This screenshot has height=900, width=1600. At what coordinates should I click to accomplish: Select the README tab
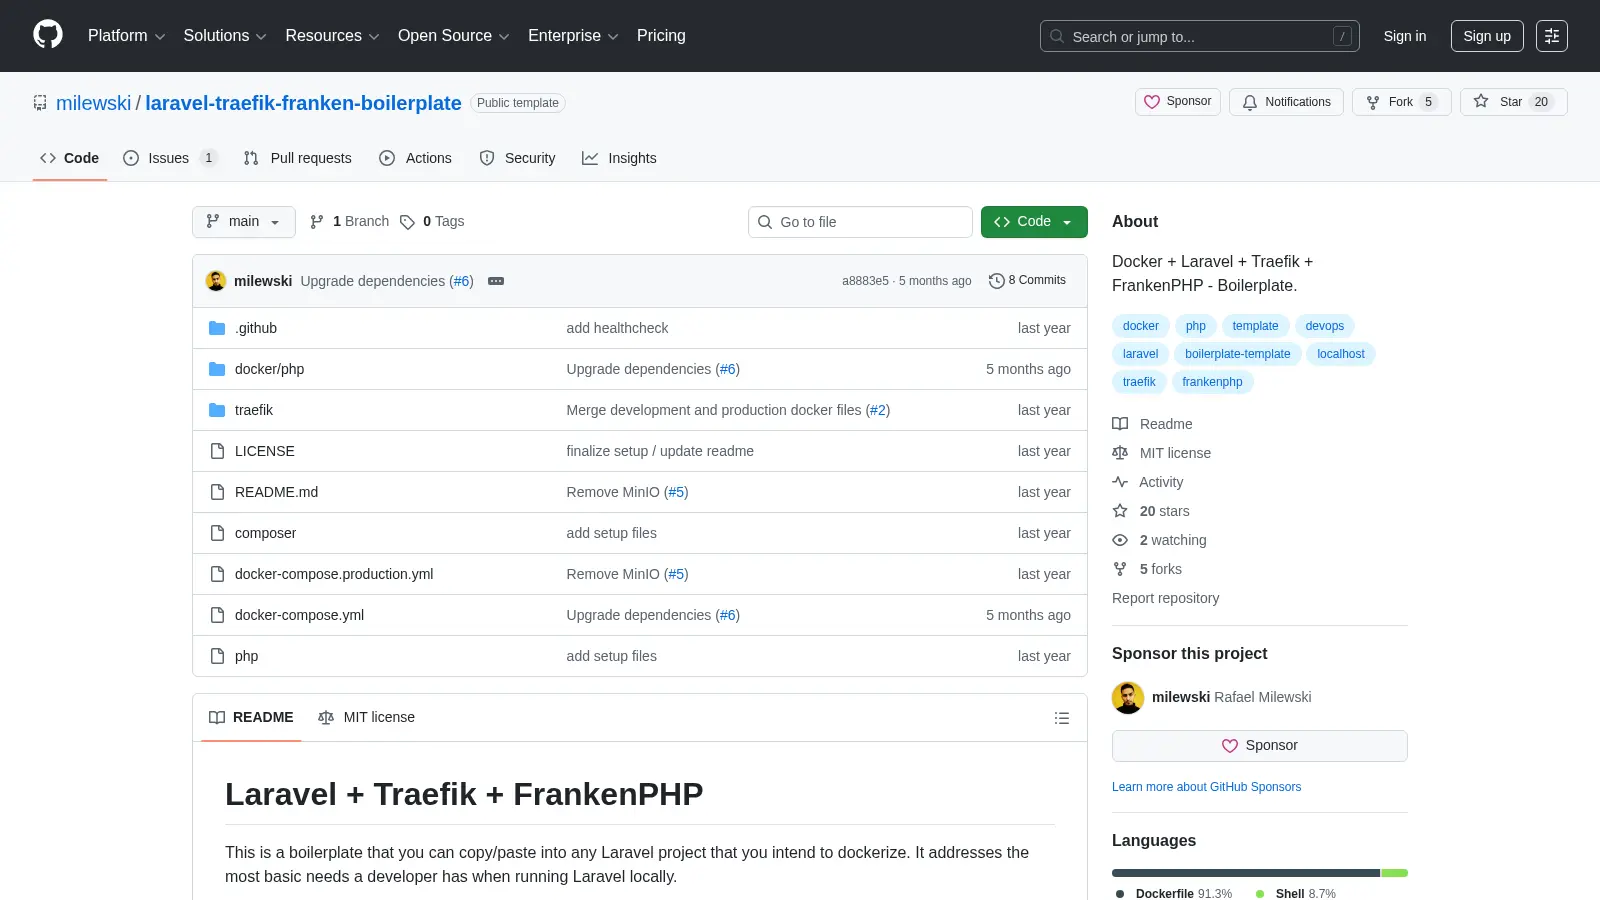(x=251, y=718)
